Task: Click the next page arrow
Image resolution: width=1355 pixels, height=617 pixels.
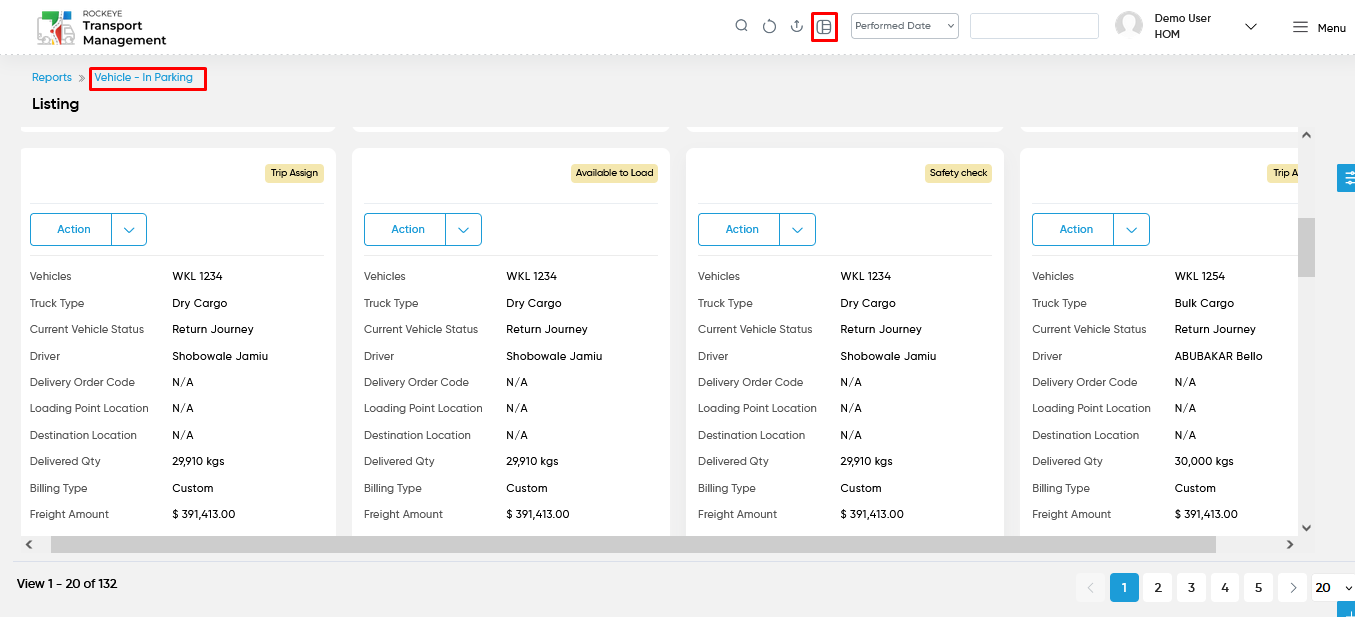Action: [1293, 587]
